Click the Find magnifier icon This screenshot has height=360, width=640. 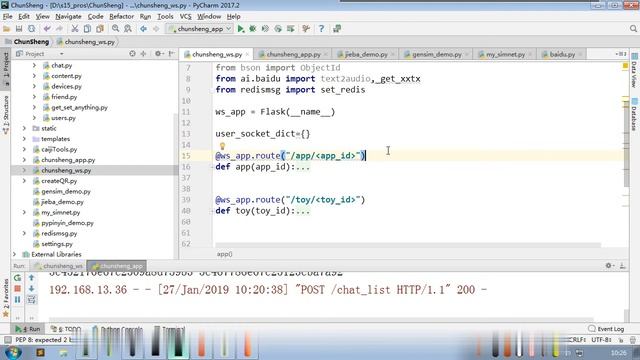116,29
